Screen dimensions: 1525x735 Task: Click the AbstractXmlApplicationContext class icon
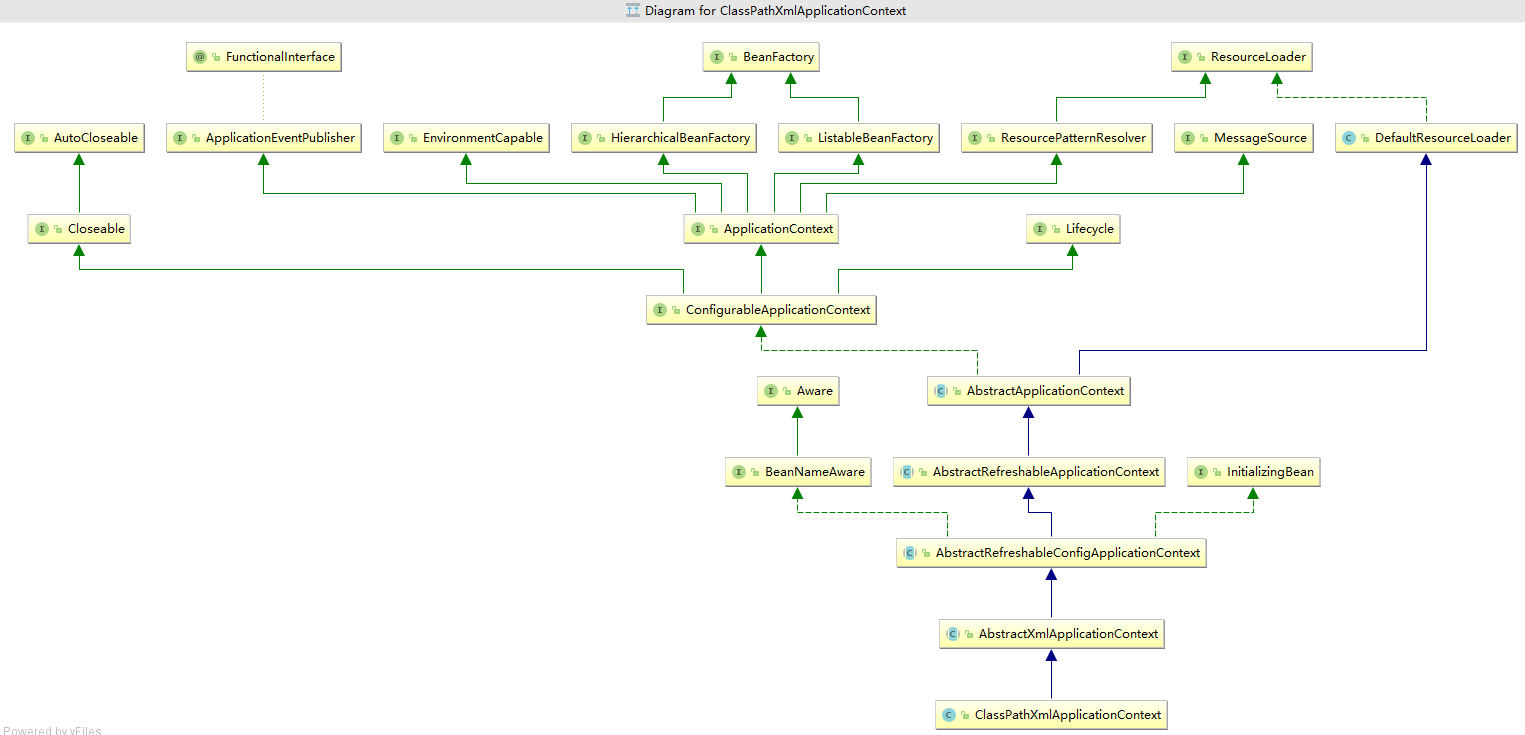pos(953,634)
